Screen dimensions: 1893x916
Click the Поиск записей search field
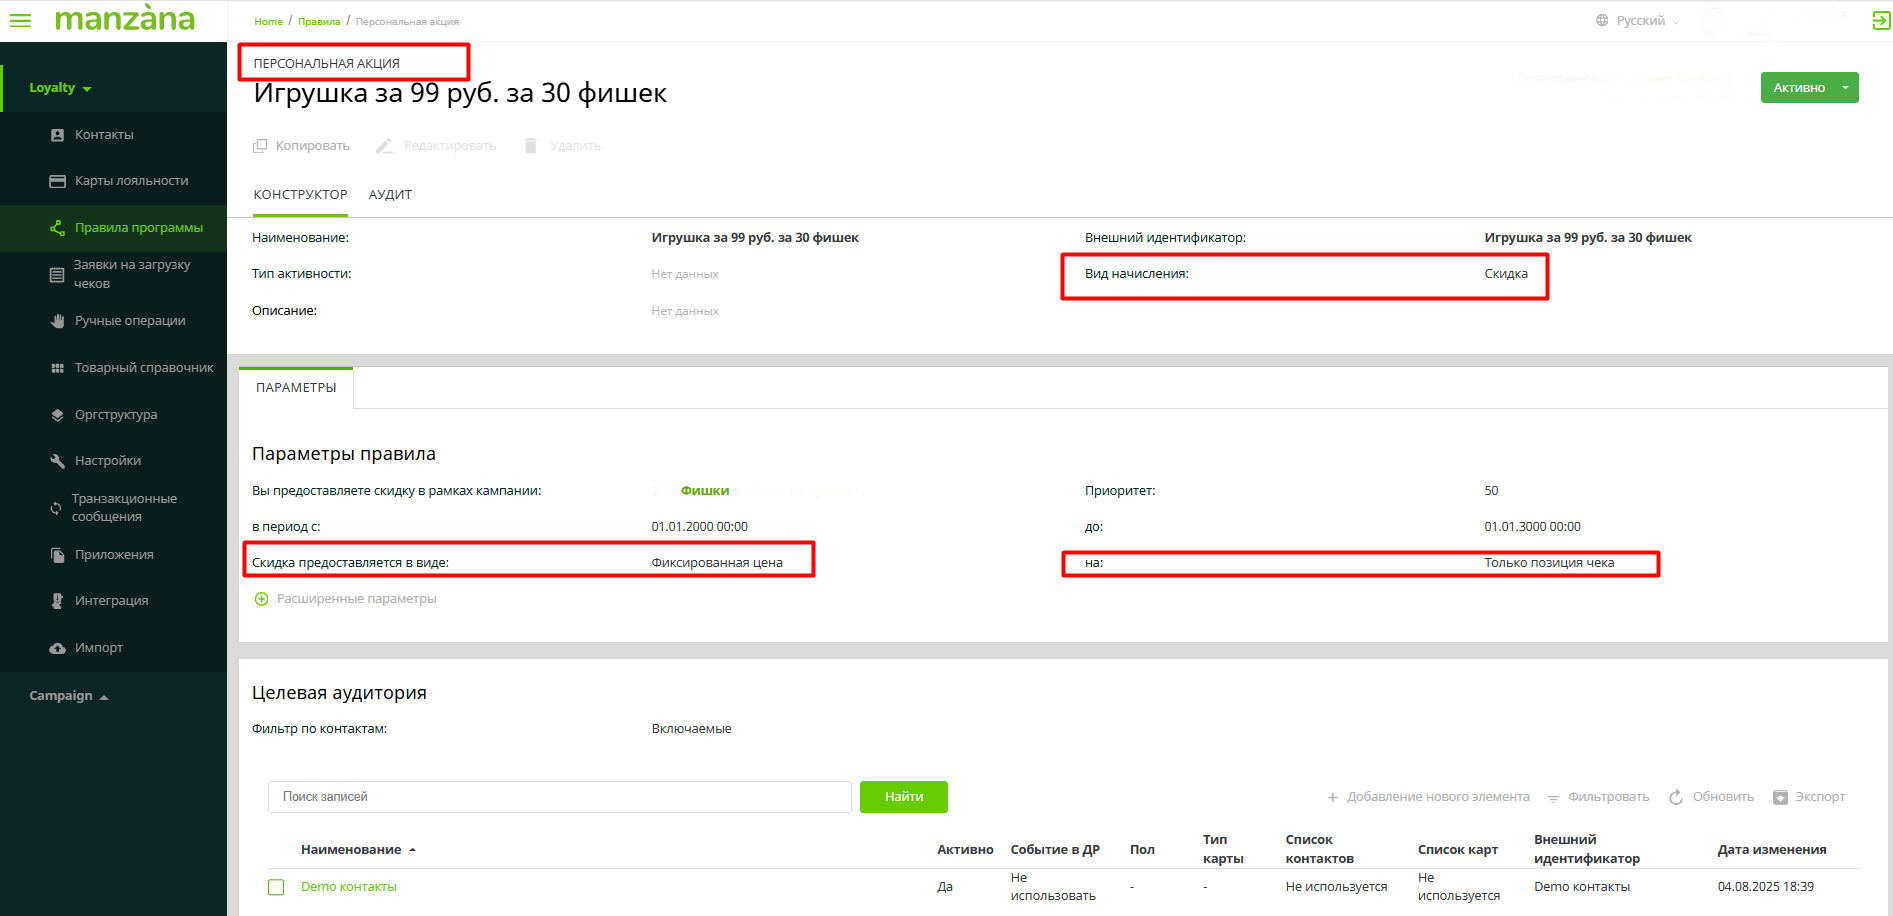[x=559, y=797]
